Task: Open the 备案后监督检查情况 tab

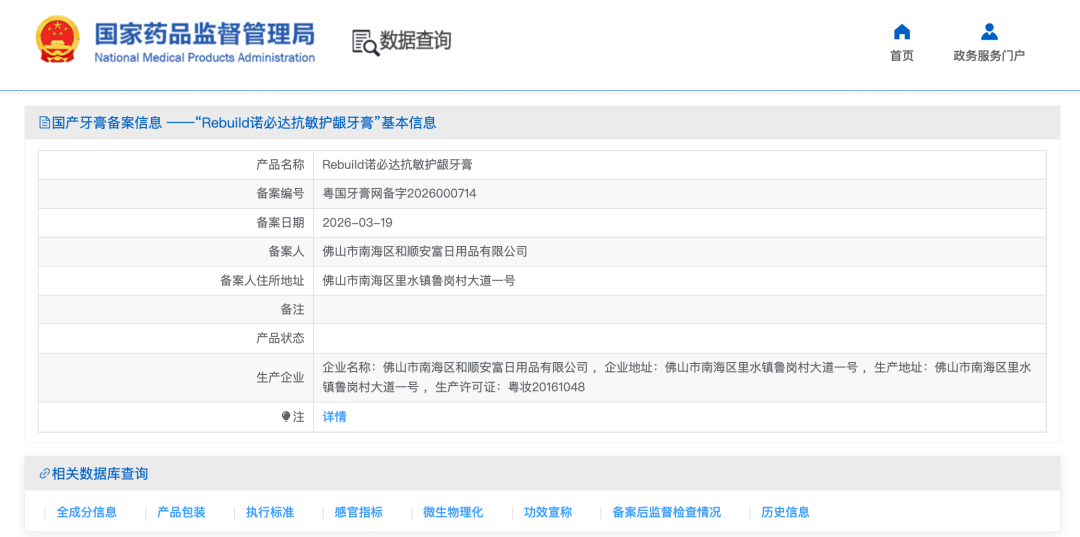Action: (667, 512)
